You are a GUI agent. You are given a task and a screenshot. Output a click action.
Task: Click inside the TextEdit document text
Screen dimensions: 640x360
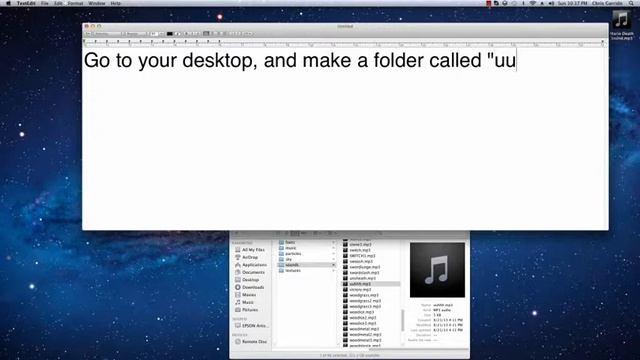click(300, 60)
